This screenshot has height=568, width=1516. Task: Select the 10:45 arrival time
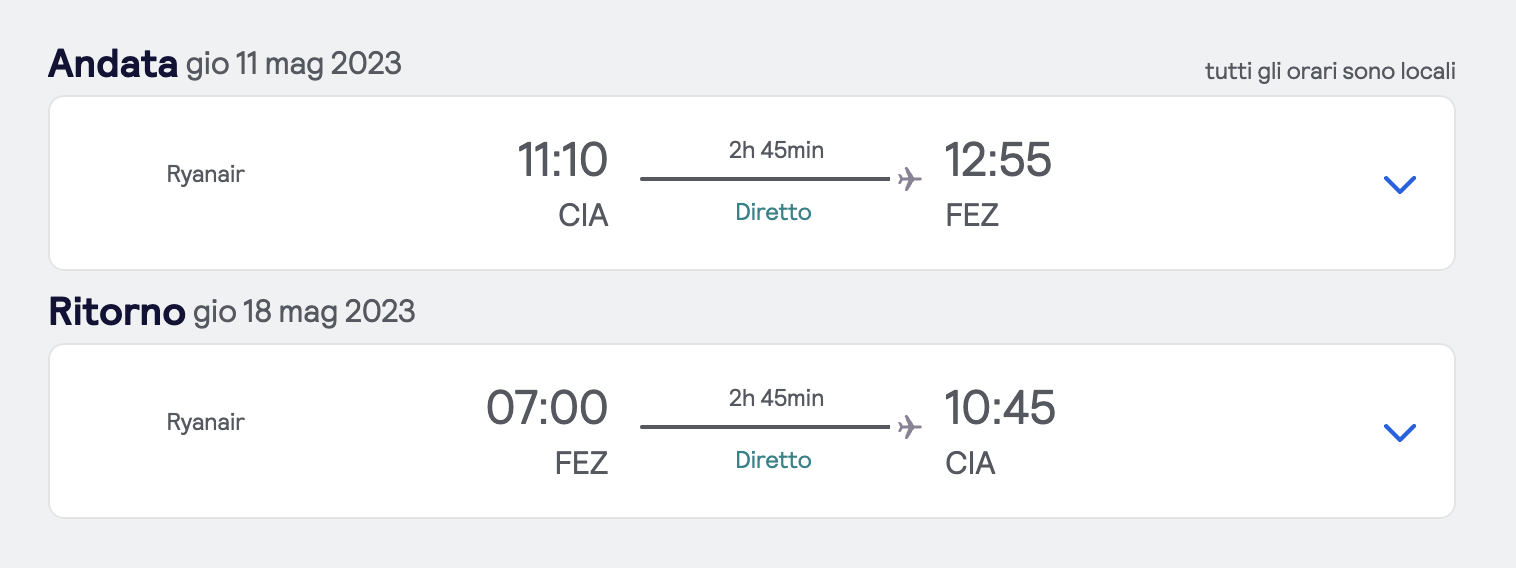[x=1000, y=408]
